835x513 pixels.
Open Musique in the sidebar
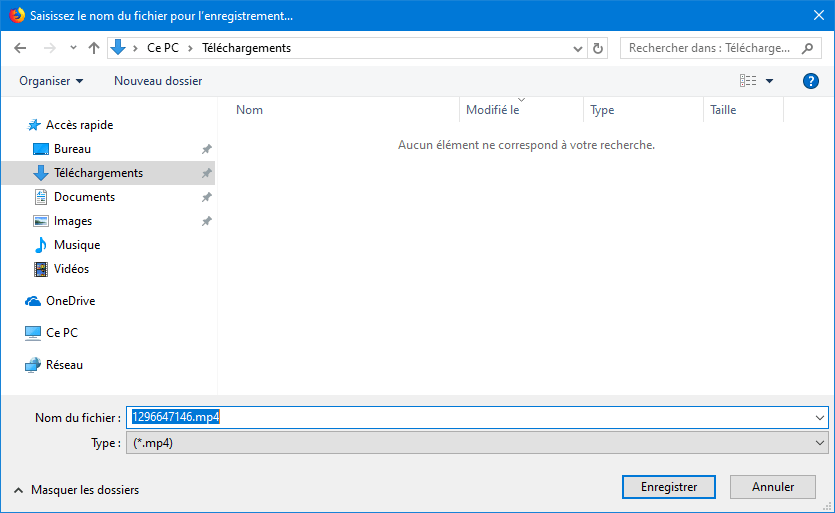[x=77, y=245]
